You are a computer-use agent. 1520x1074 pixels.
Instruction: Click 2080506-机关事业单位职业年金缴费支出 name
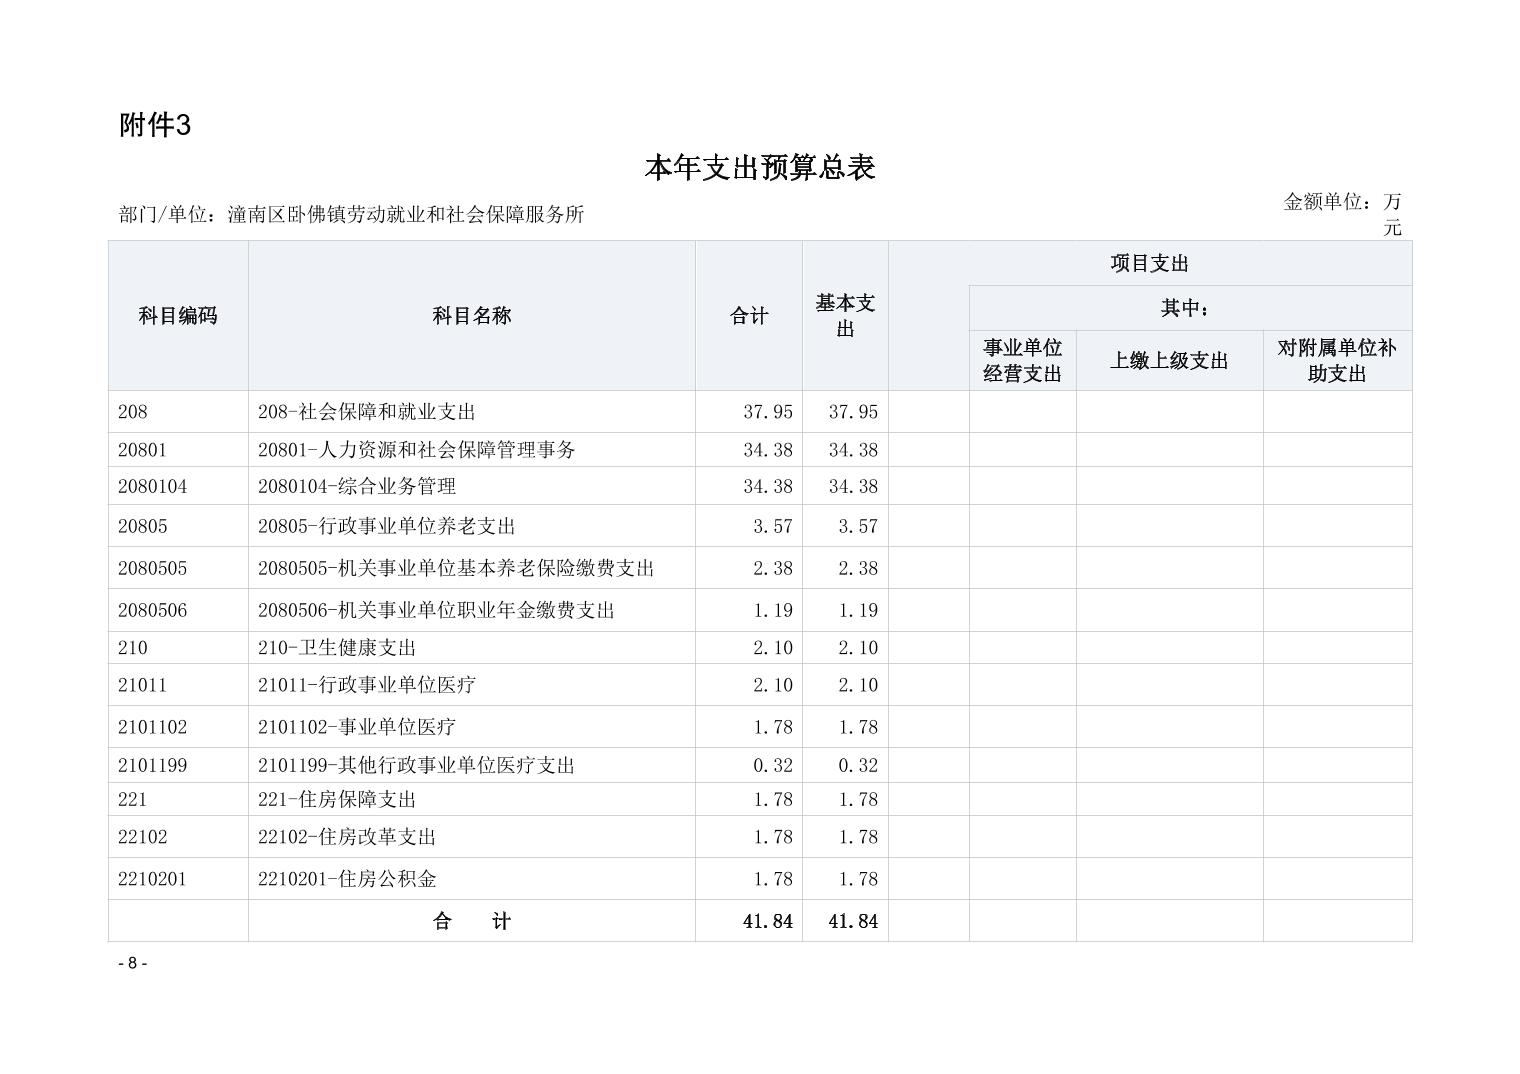[436, 610]
